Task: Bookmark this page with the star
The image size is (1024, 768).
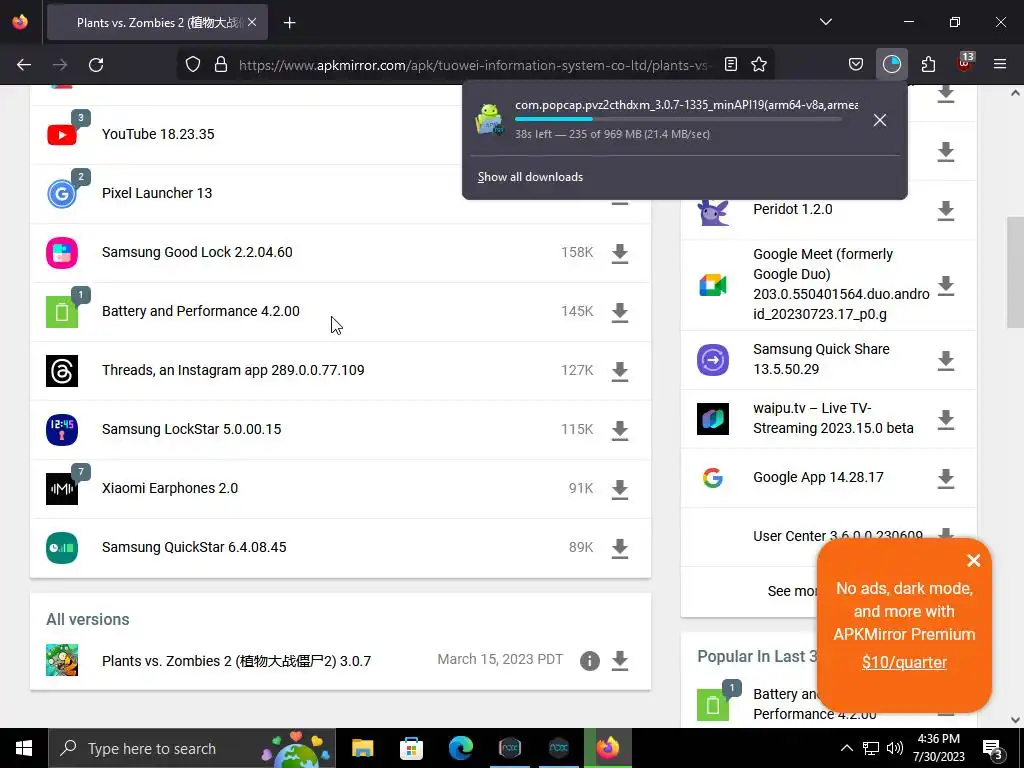Action: 758,64
